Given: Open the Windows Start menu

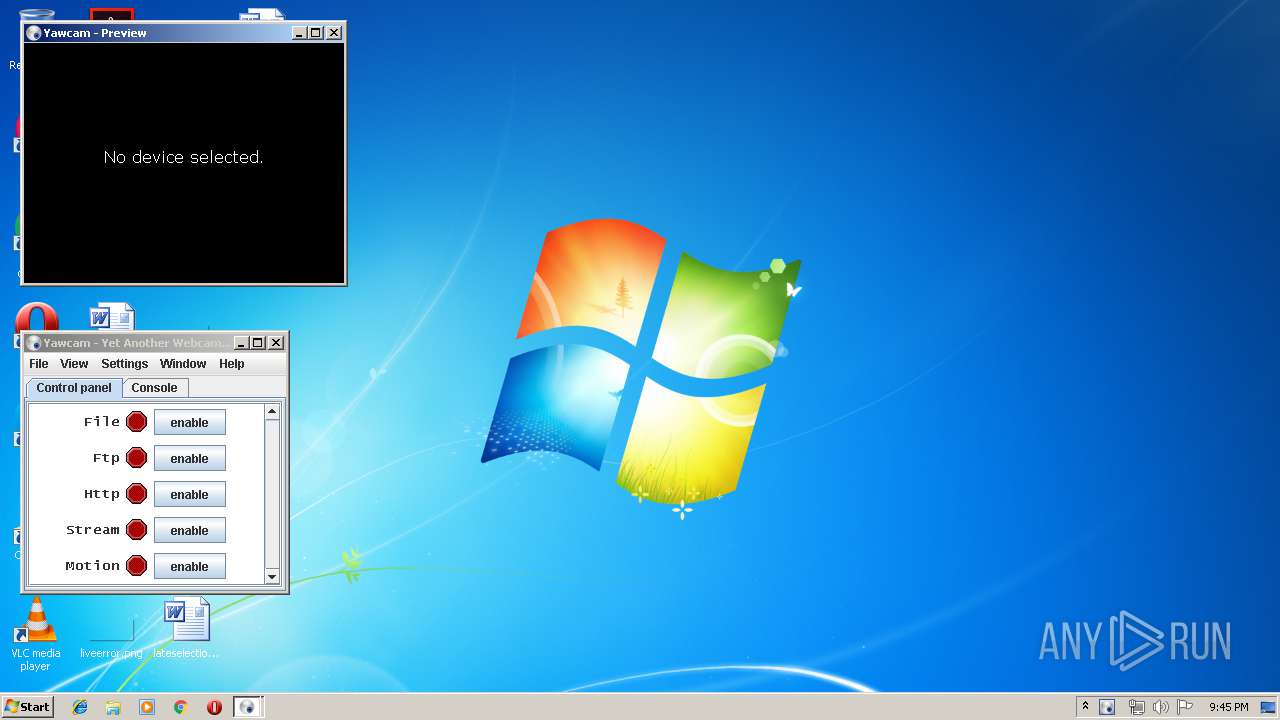Looking at the screenshot, I should point(27,707).
